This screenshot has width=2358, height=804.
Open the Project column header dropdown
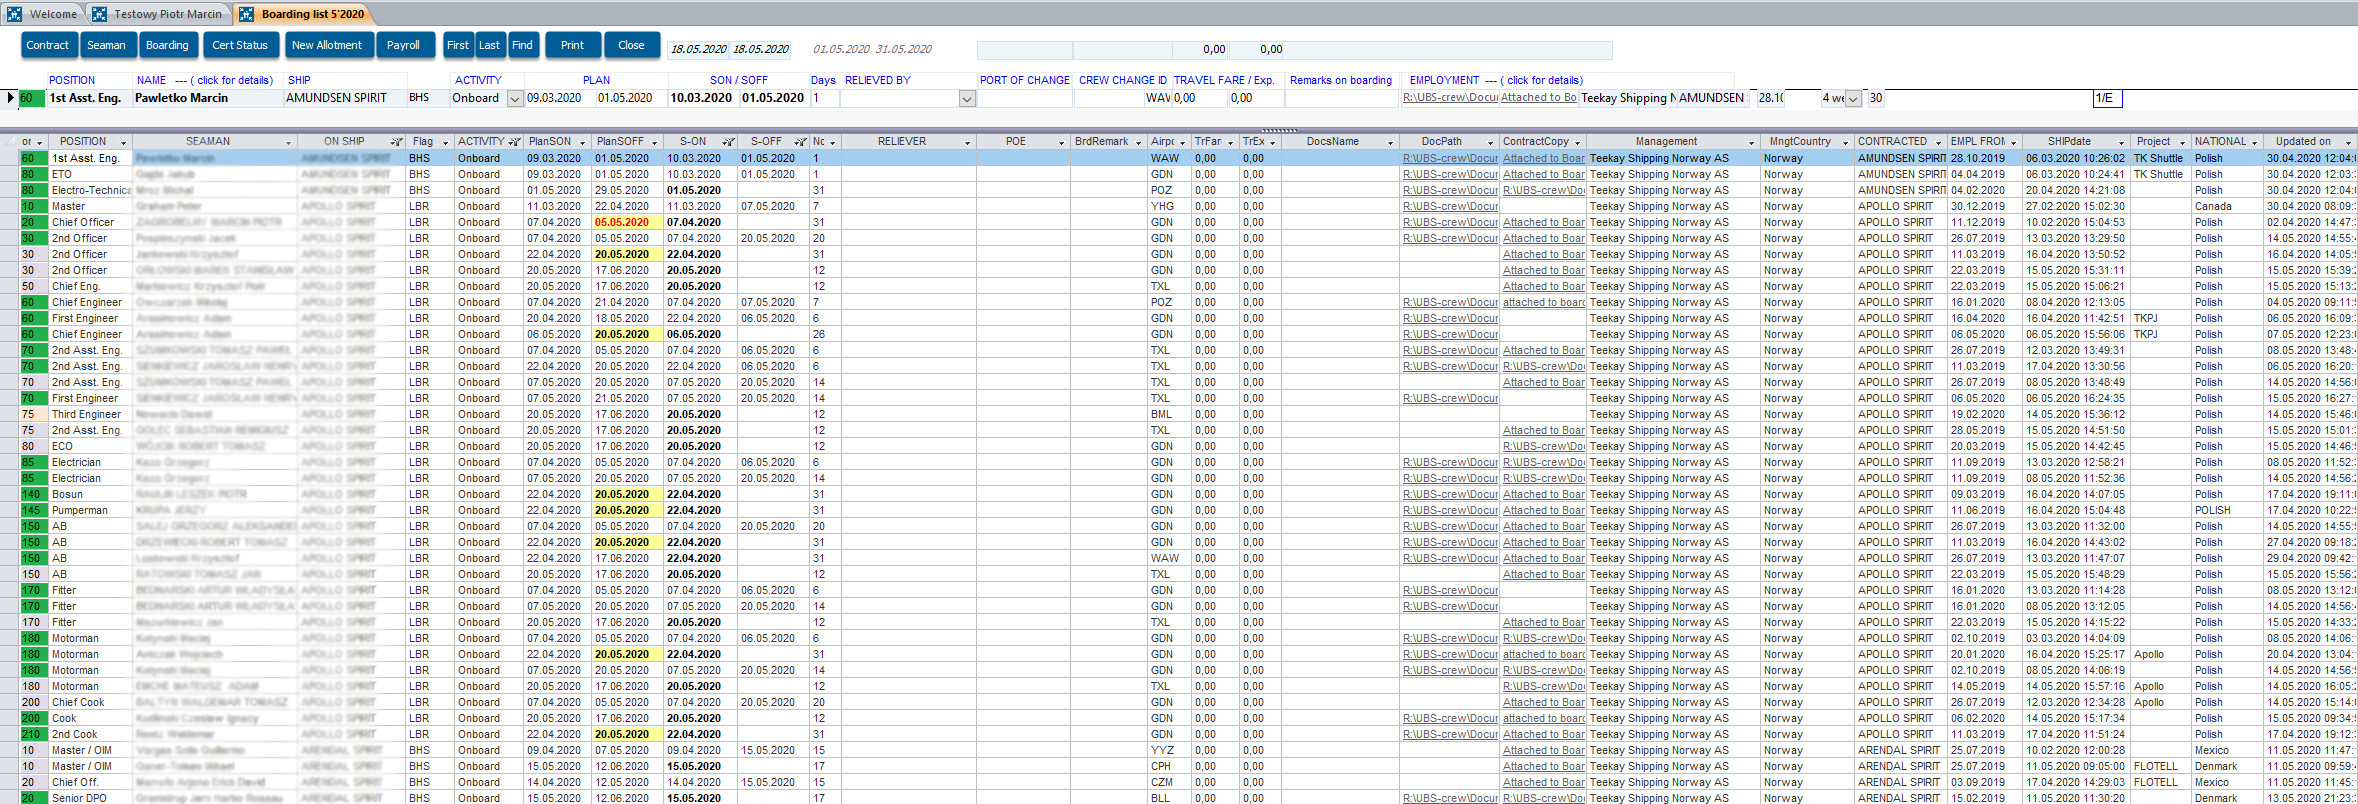2183,142
